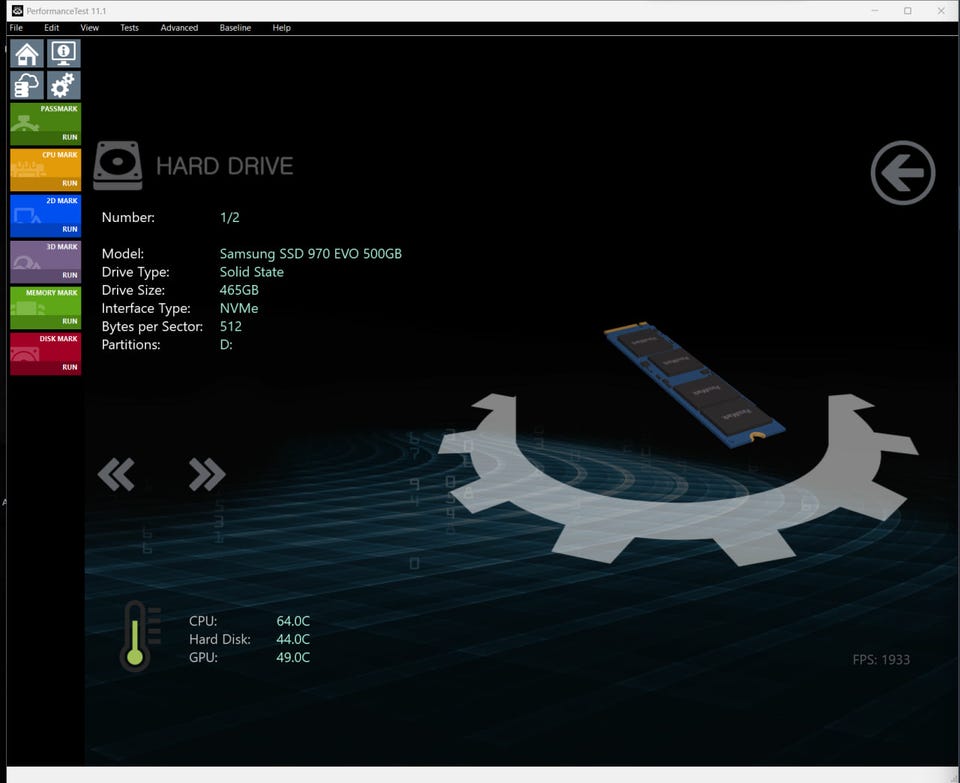Go to the Home screen icon
The width and height of the screenshot is (960, 783).
27,53
